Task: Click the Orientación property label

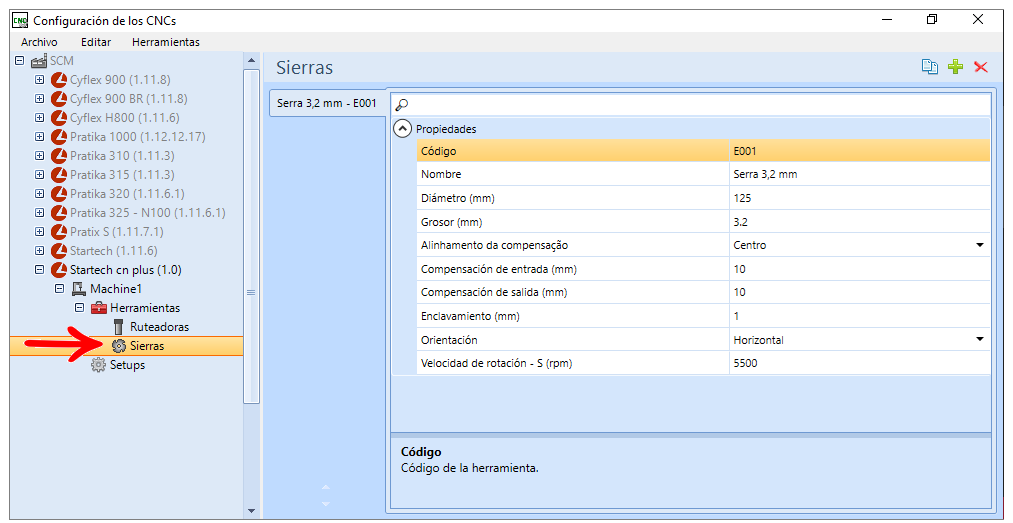Action: [x=450, y=340]
